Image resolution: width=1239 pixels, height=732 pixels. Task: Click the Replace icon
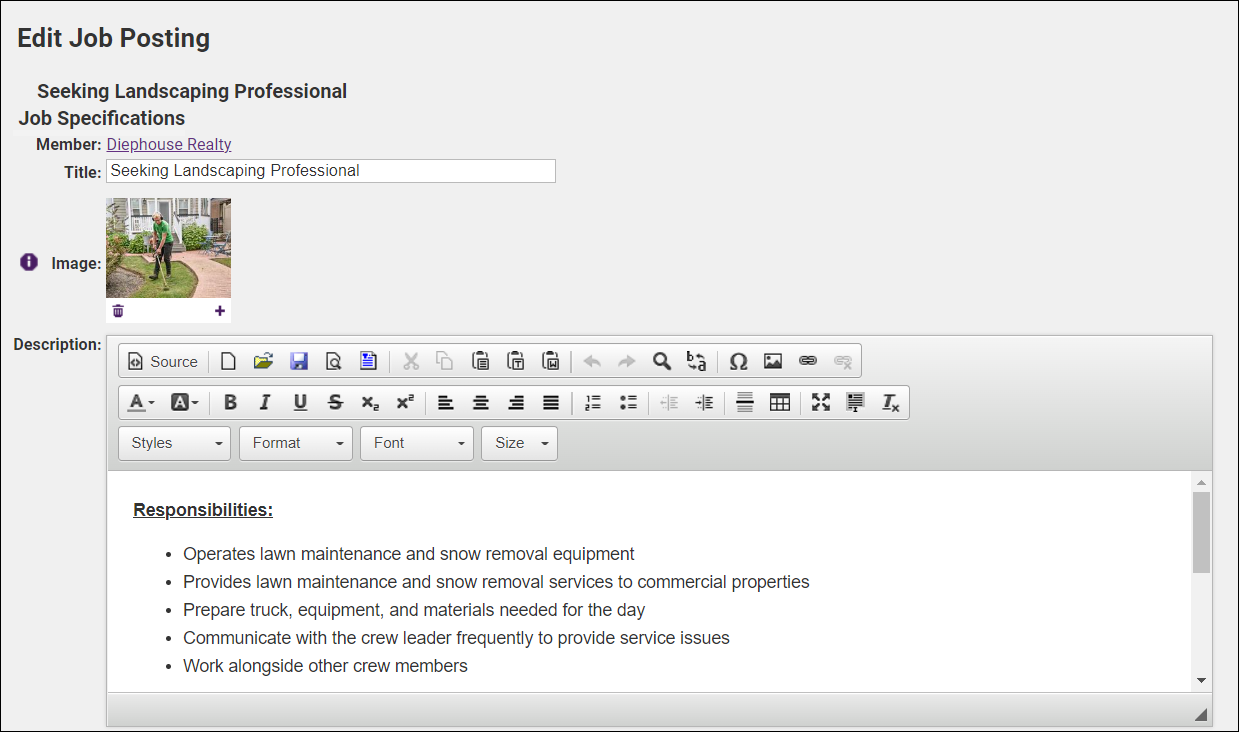coord(697,362)
